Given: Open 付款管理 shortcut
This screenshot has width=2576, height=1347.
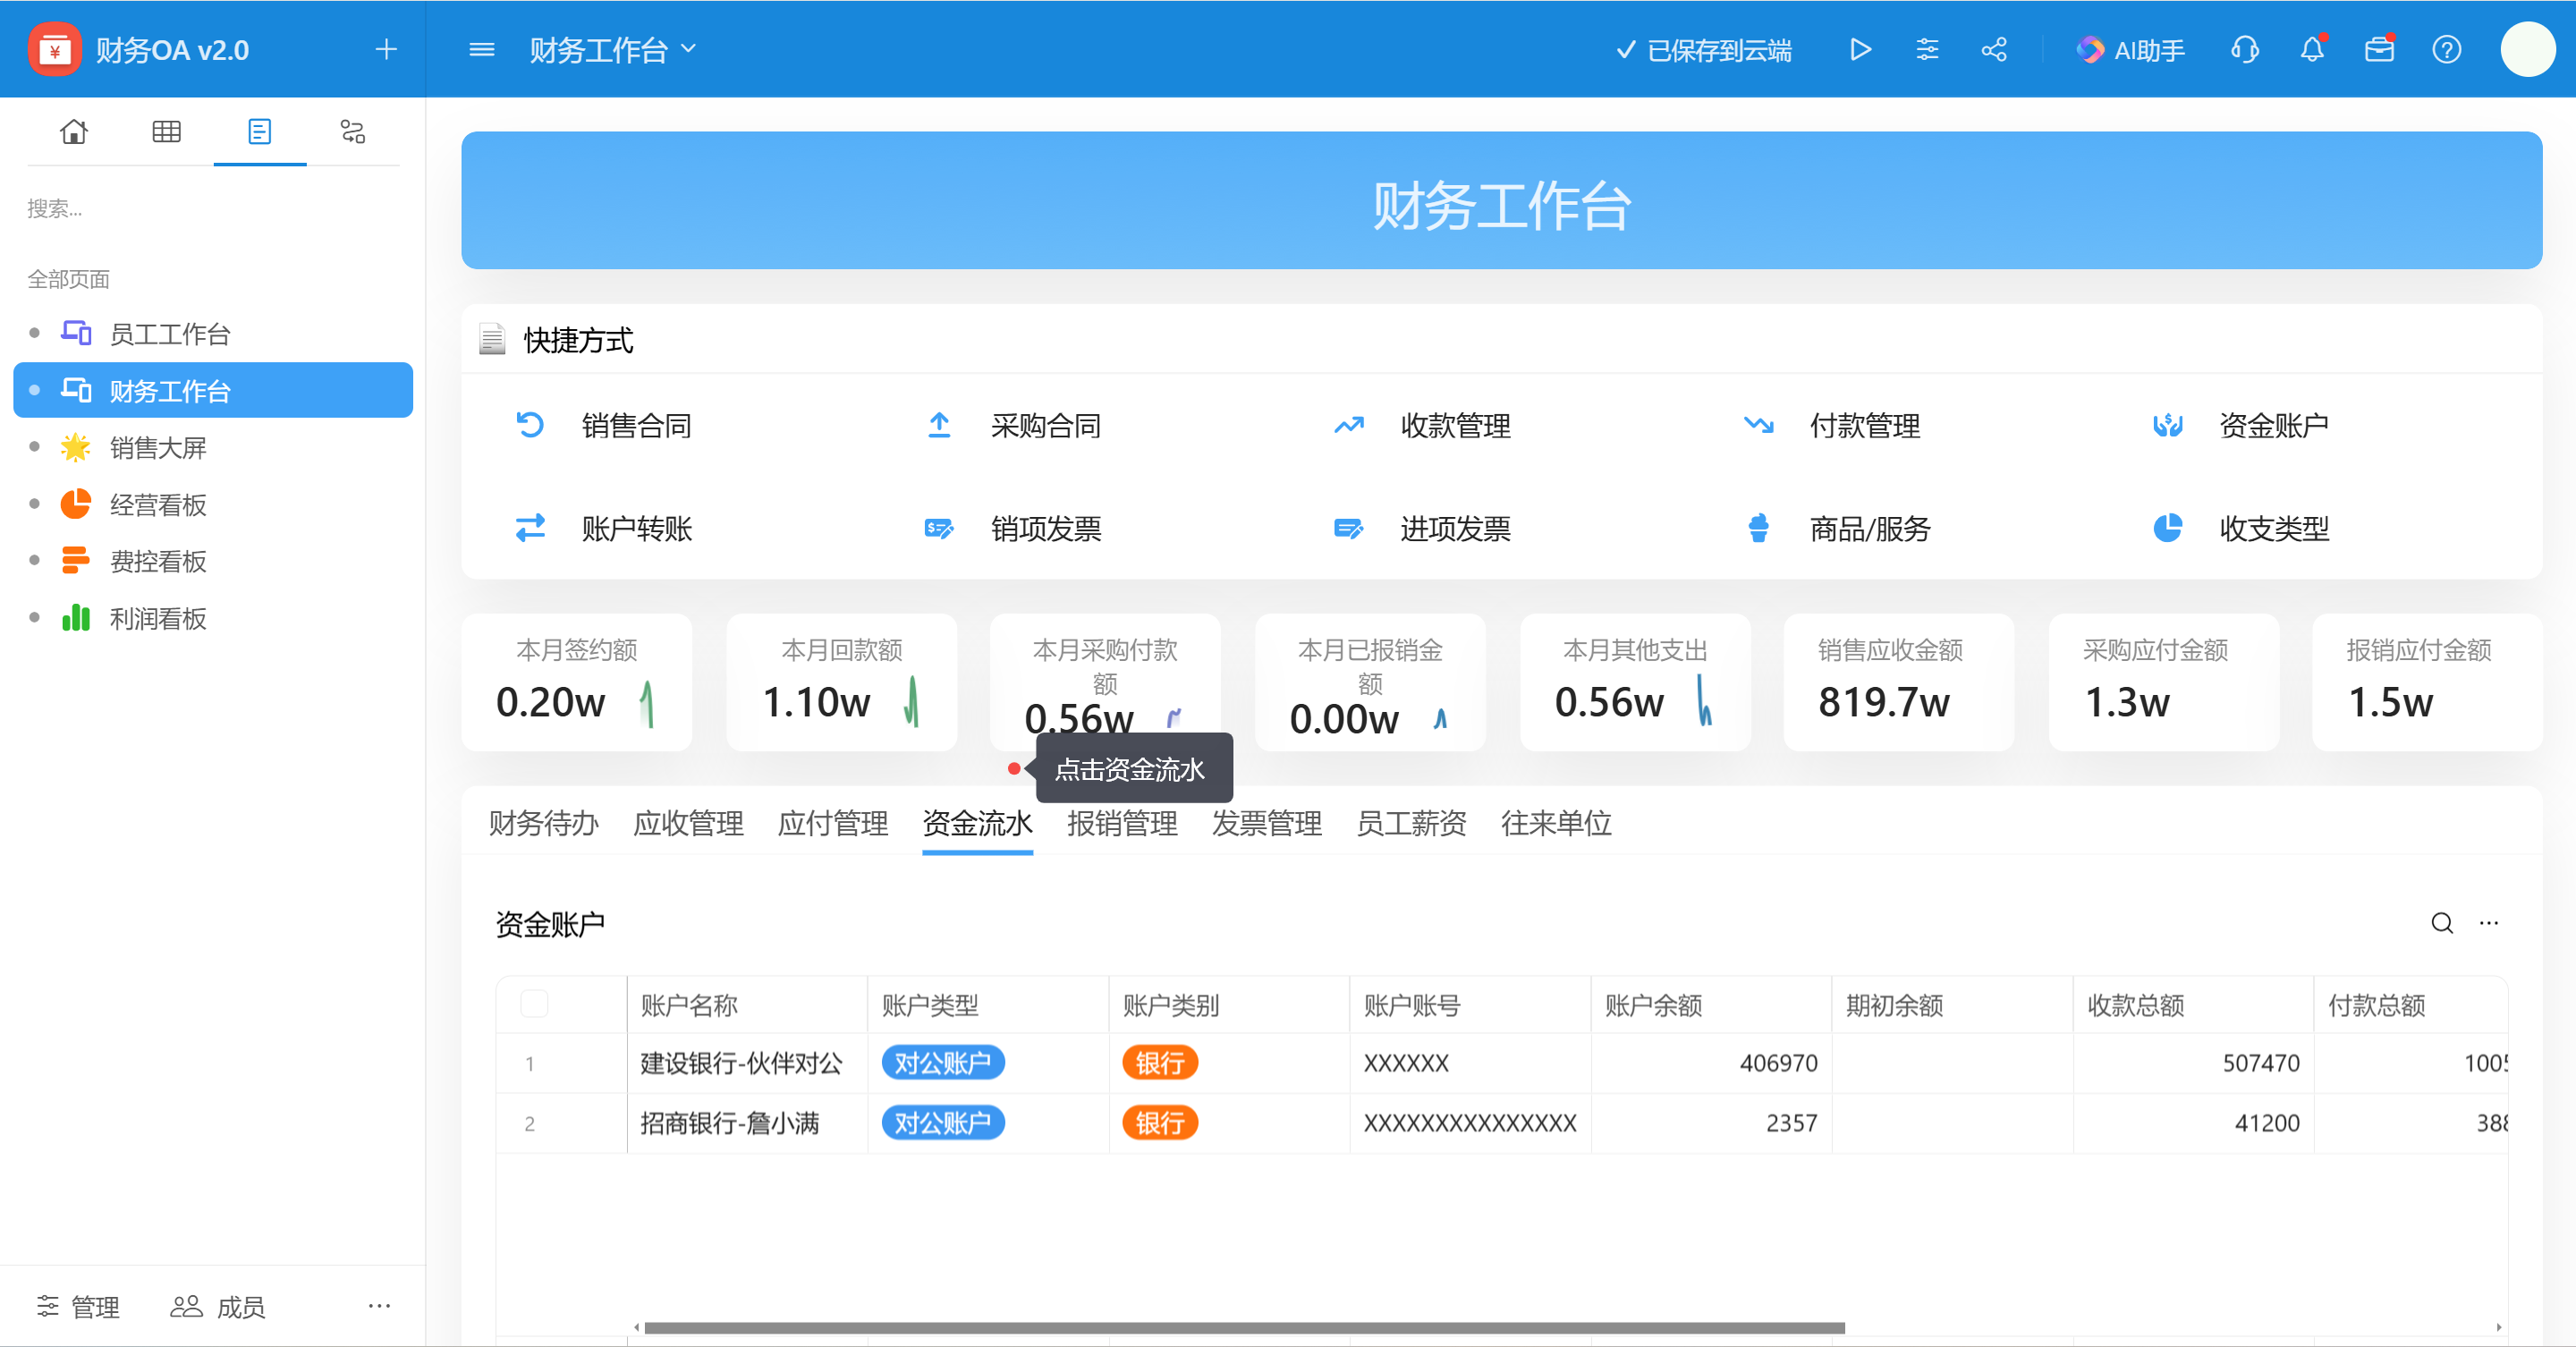Looking at the screenshot, I should click(1832, 425).
